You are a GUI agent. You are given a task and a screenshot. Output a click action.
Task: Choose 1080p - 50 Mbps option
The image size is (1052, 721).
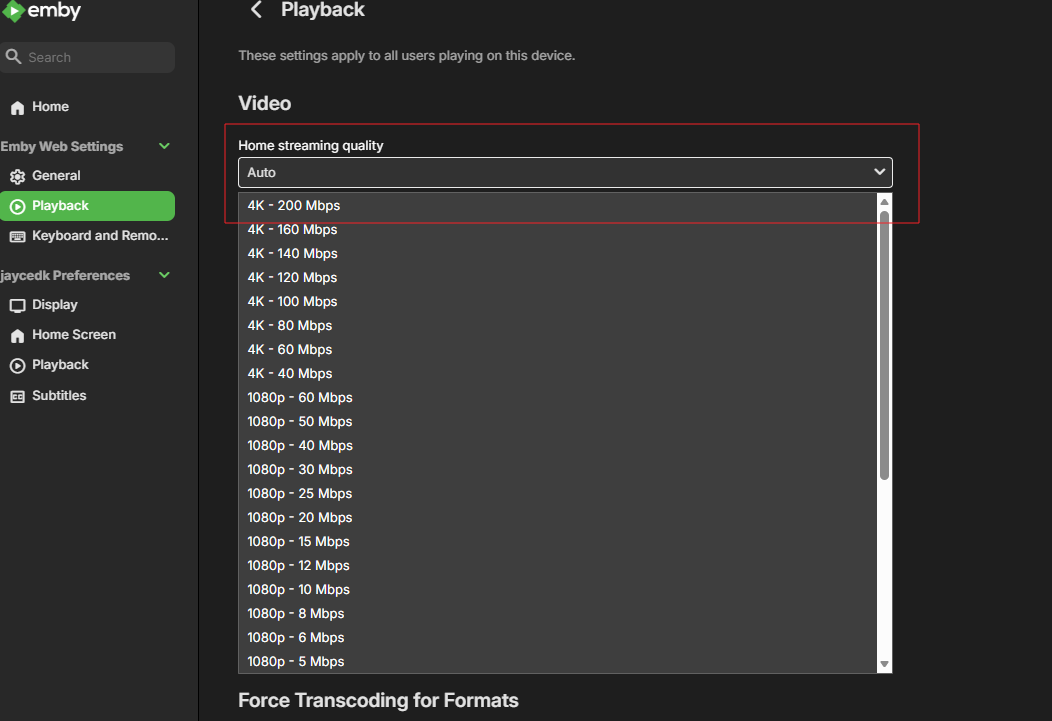(x=558, y=422)
